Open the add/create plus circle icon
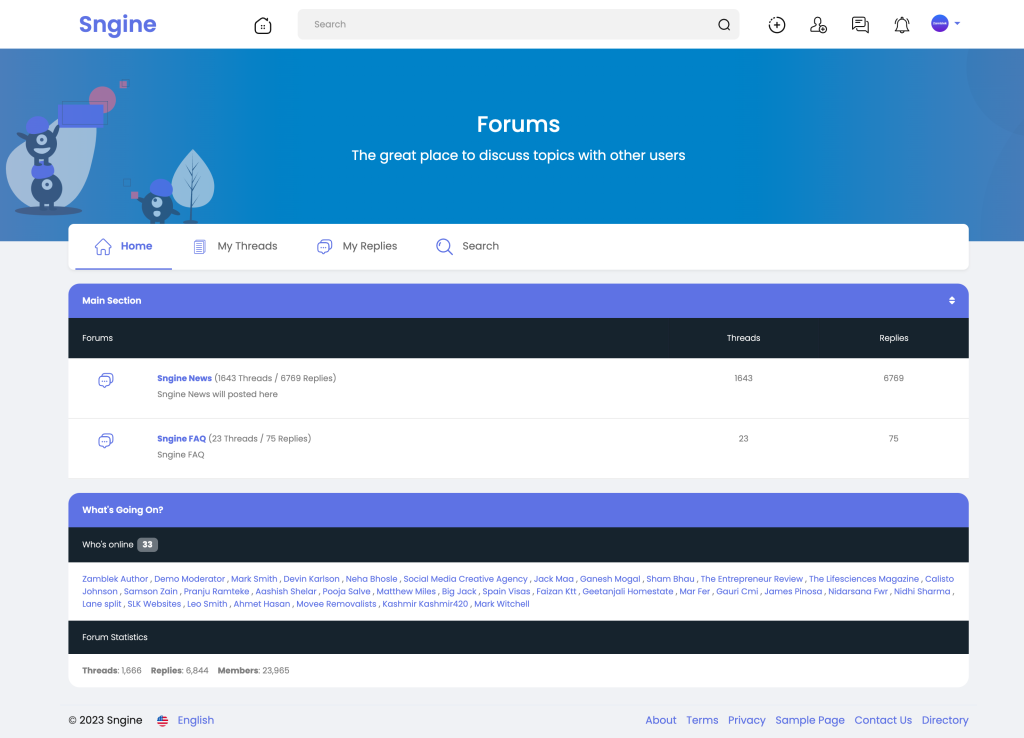 coord(776,25)
